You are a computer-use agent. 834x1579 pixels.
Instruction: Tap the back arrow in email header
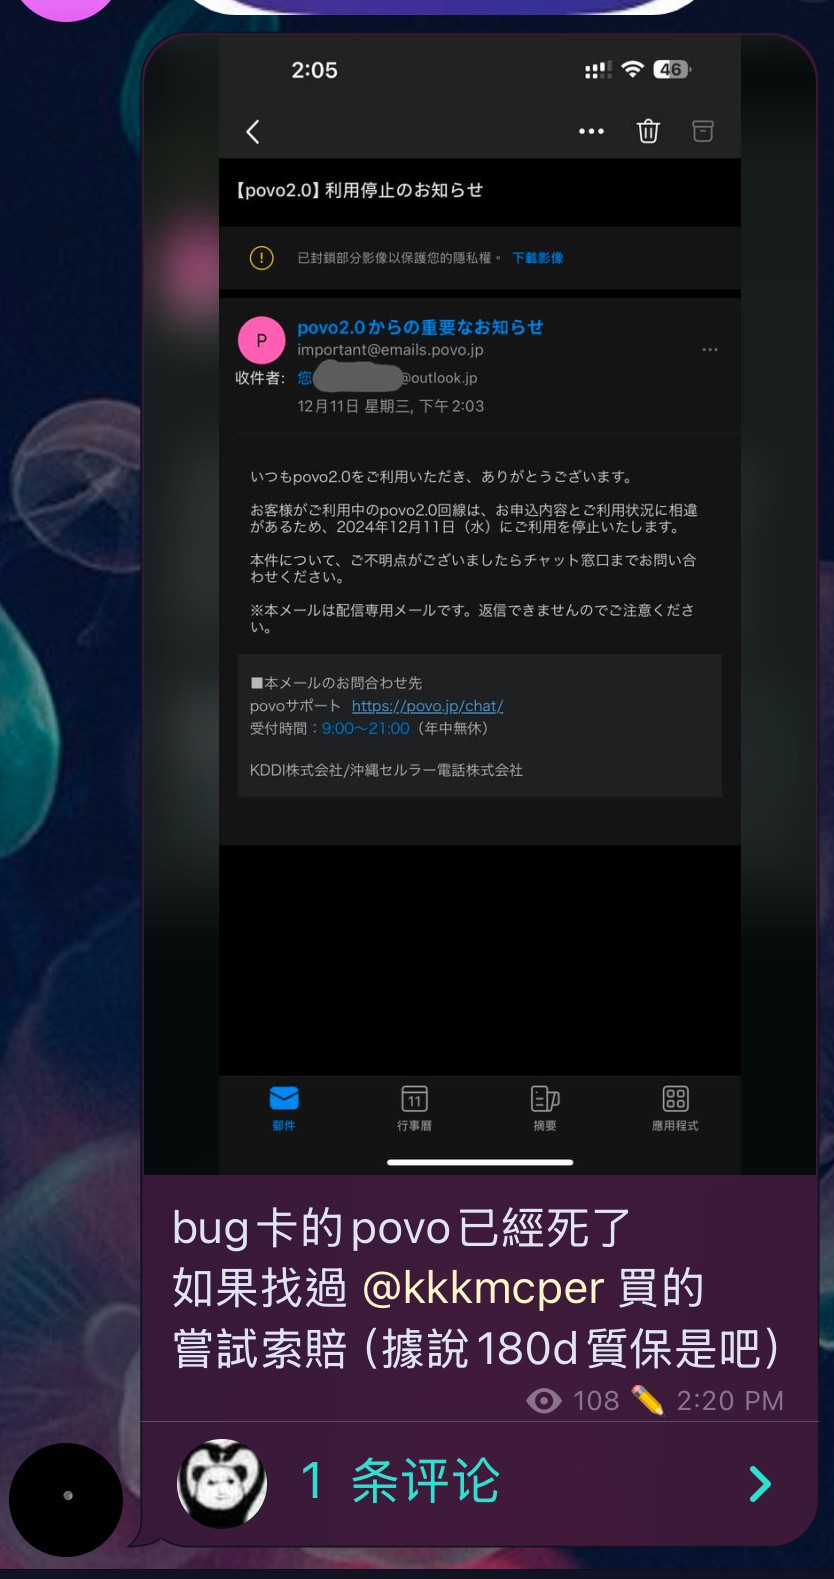(253, 132)
